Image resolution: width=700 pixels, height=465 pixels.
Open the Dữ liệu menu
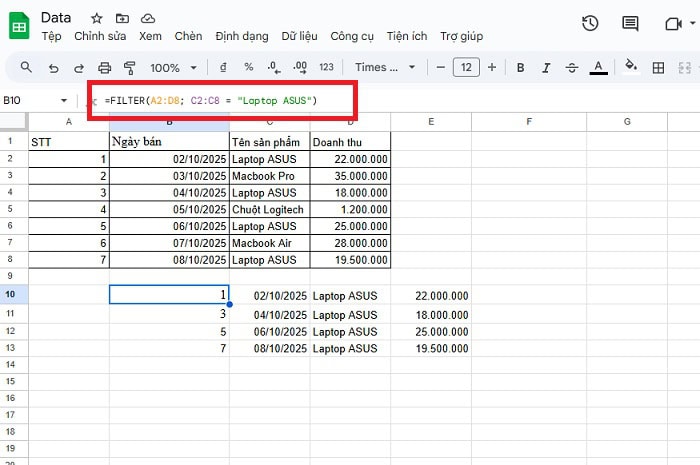[x=300, y=36]
